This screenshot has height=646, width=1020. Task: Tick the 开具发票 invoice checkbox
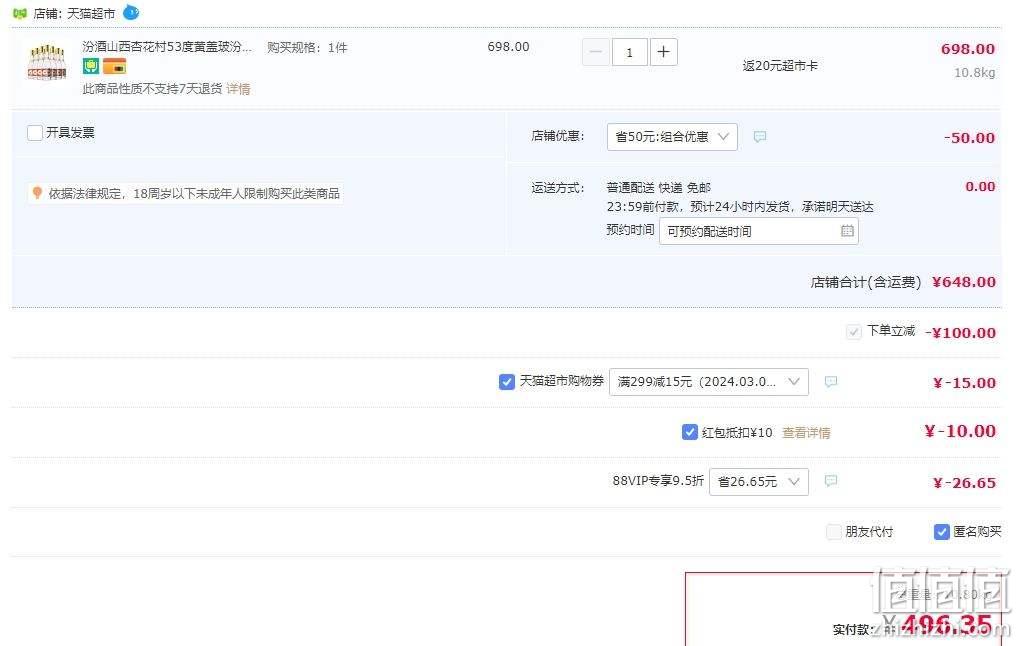coord(35,133)
